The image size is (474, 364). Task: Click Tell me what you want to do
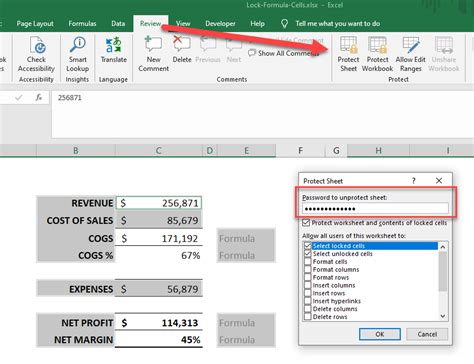click(338, 24)
